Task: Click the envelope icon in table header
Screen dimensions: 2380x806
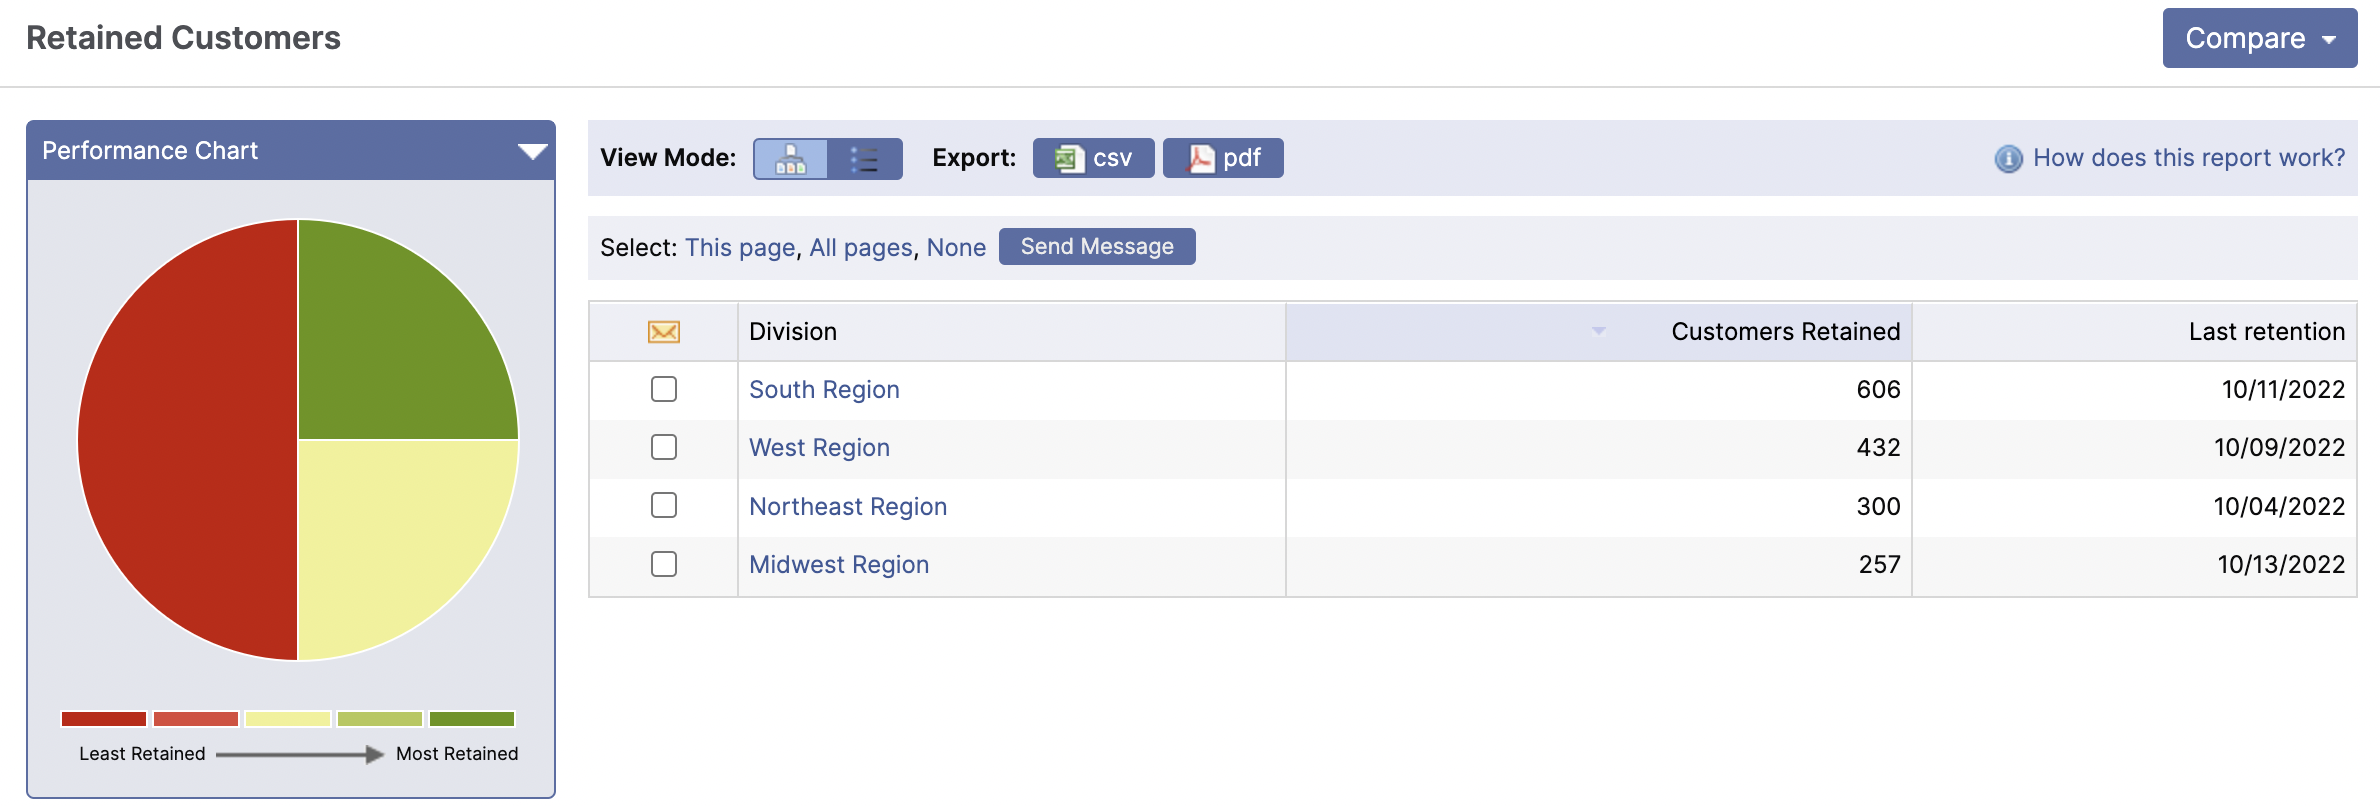Action: pos(664,332)
